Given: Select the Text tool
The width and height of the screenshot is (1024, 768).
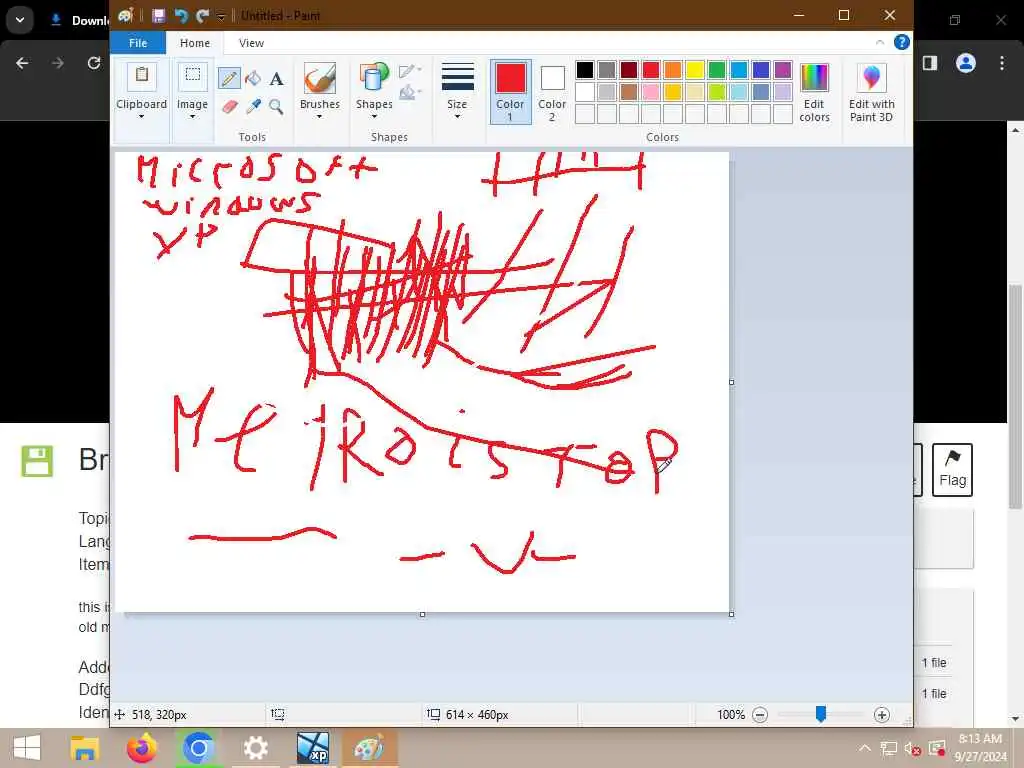Looking at the screenshot, I should click(276, 79).
